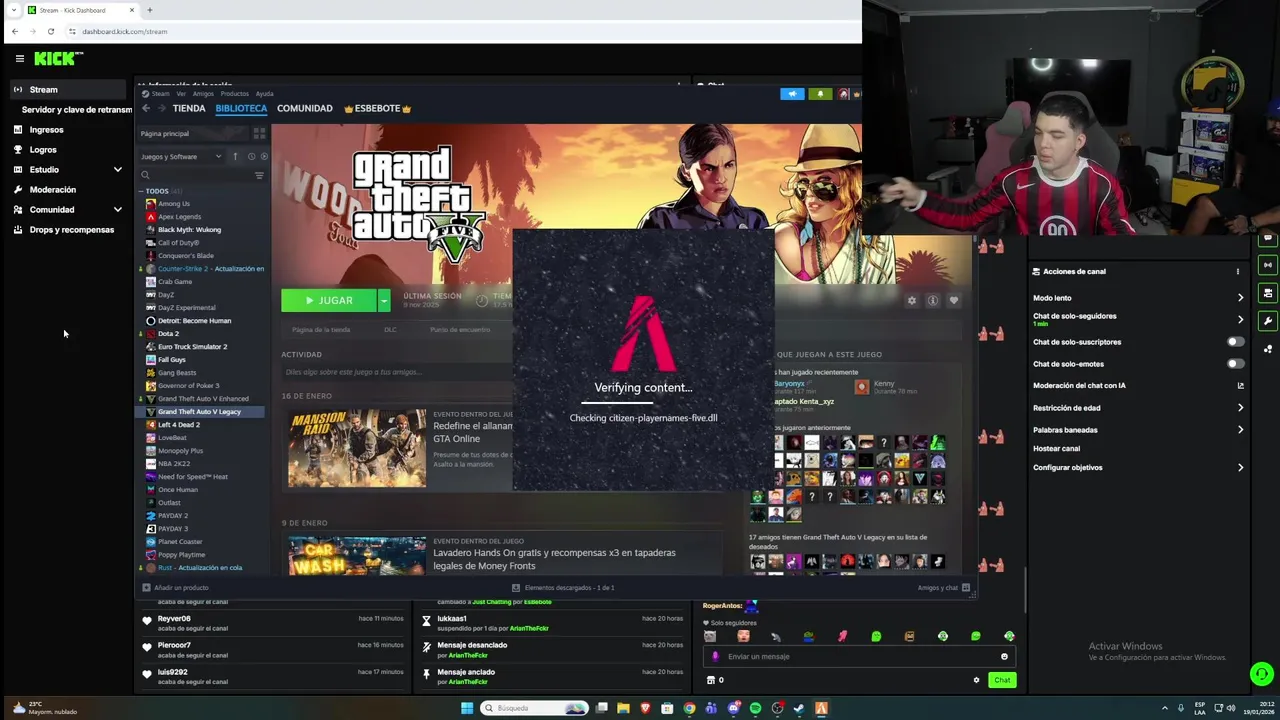The image size is (1280, 720).
Task: Open Acciones de canal three-dot menu
Action: click(1237, 271)
